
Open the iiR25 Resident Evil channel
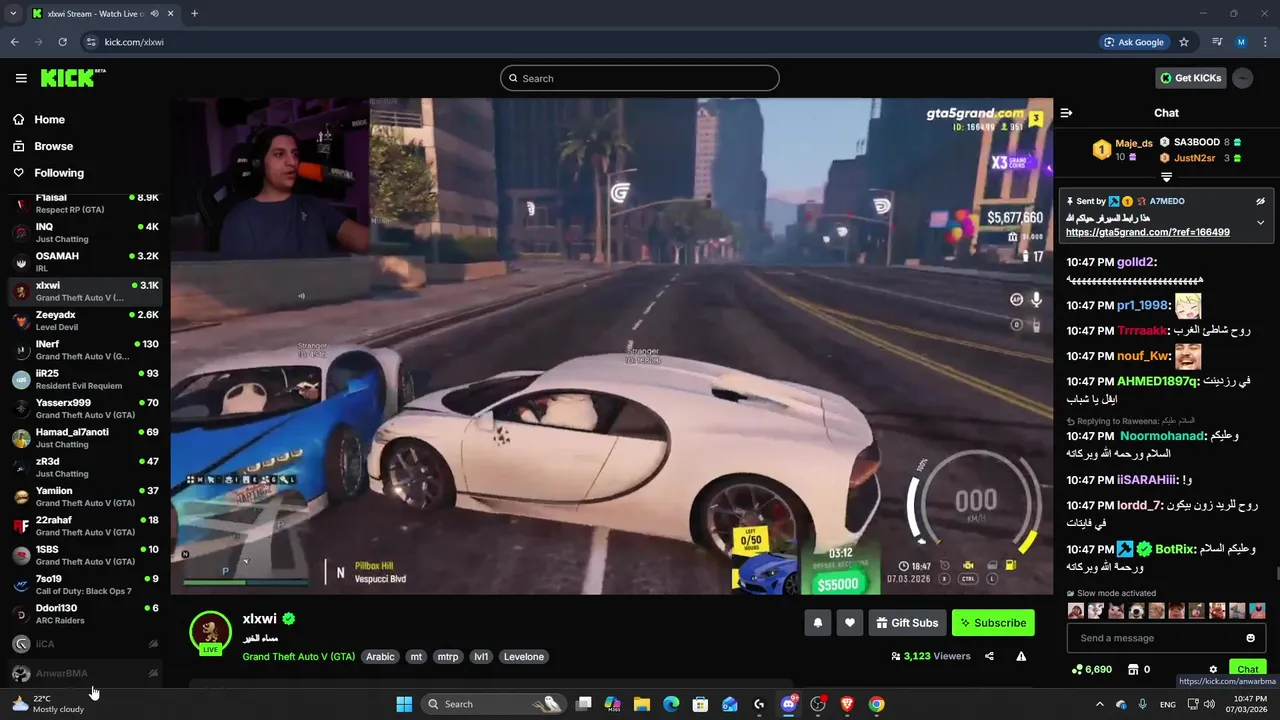[84, 379]
